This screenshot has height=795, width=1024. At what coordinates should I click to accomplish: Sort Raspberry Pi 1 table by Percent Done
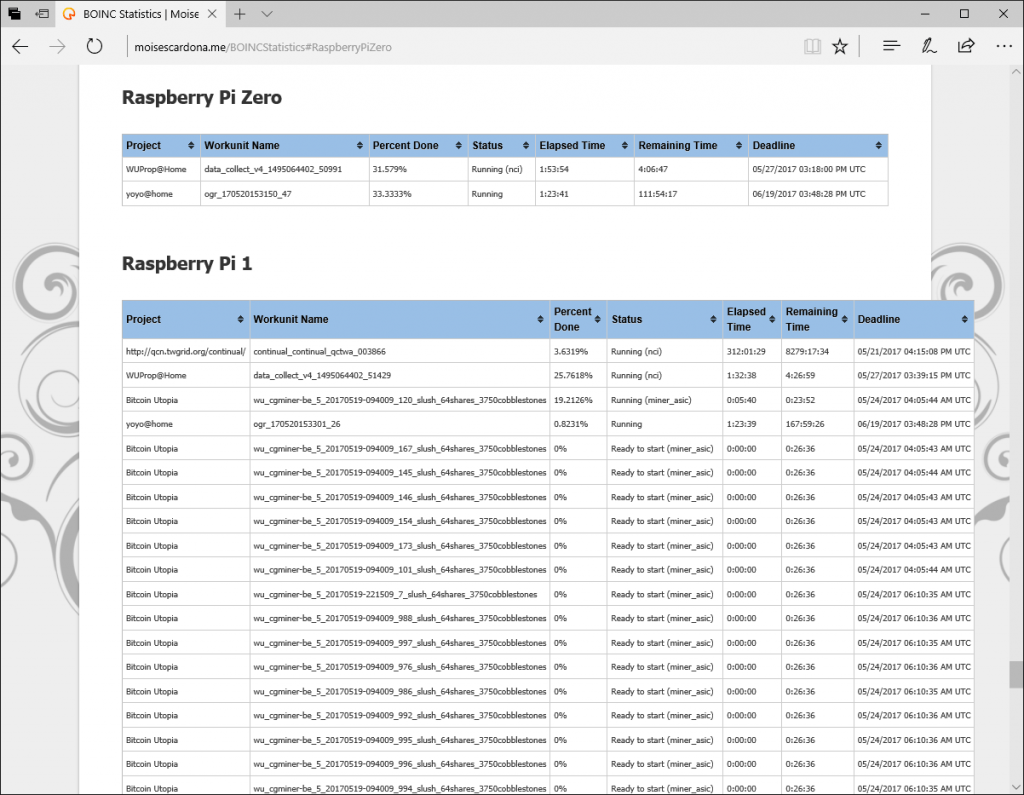[x=578, y=319]
